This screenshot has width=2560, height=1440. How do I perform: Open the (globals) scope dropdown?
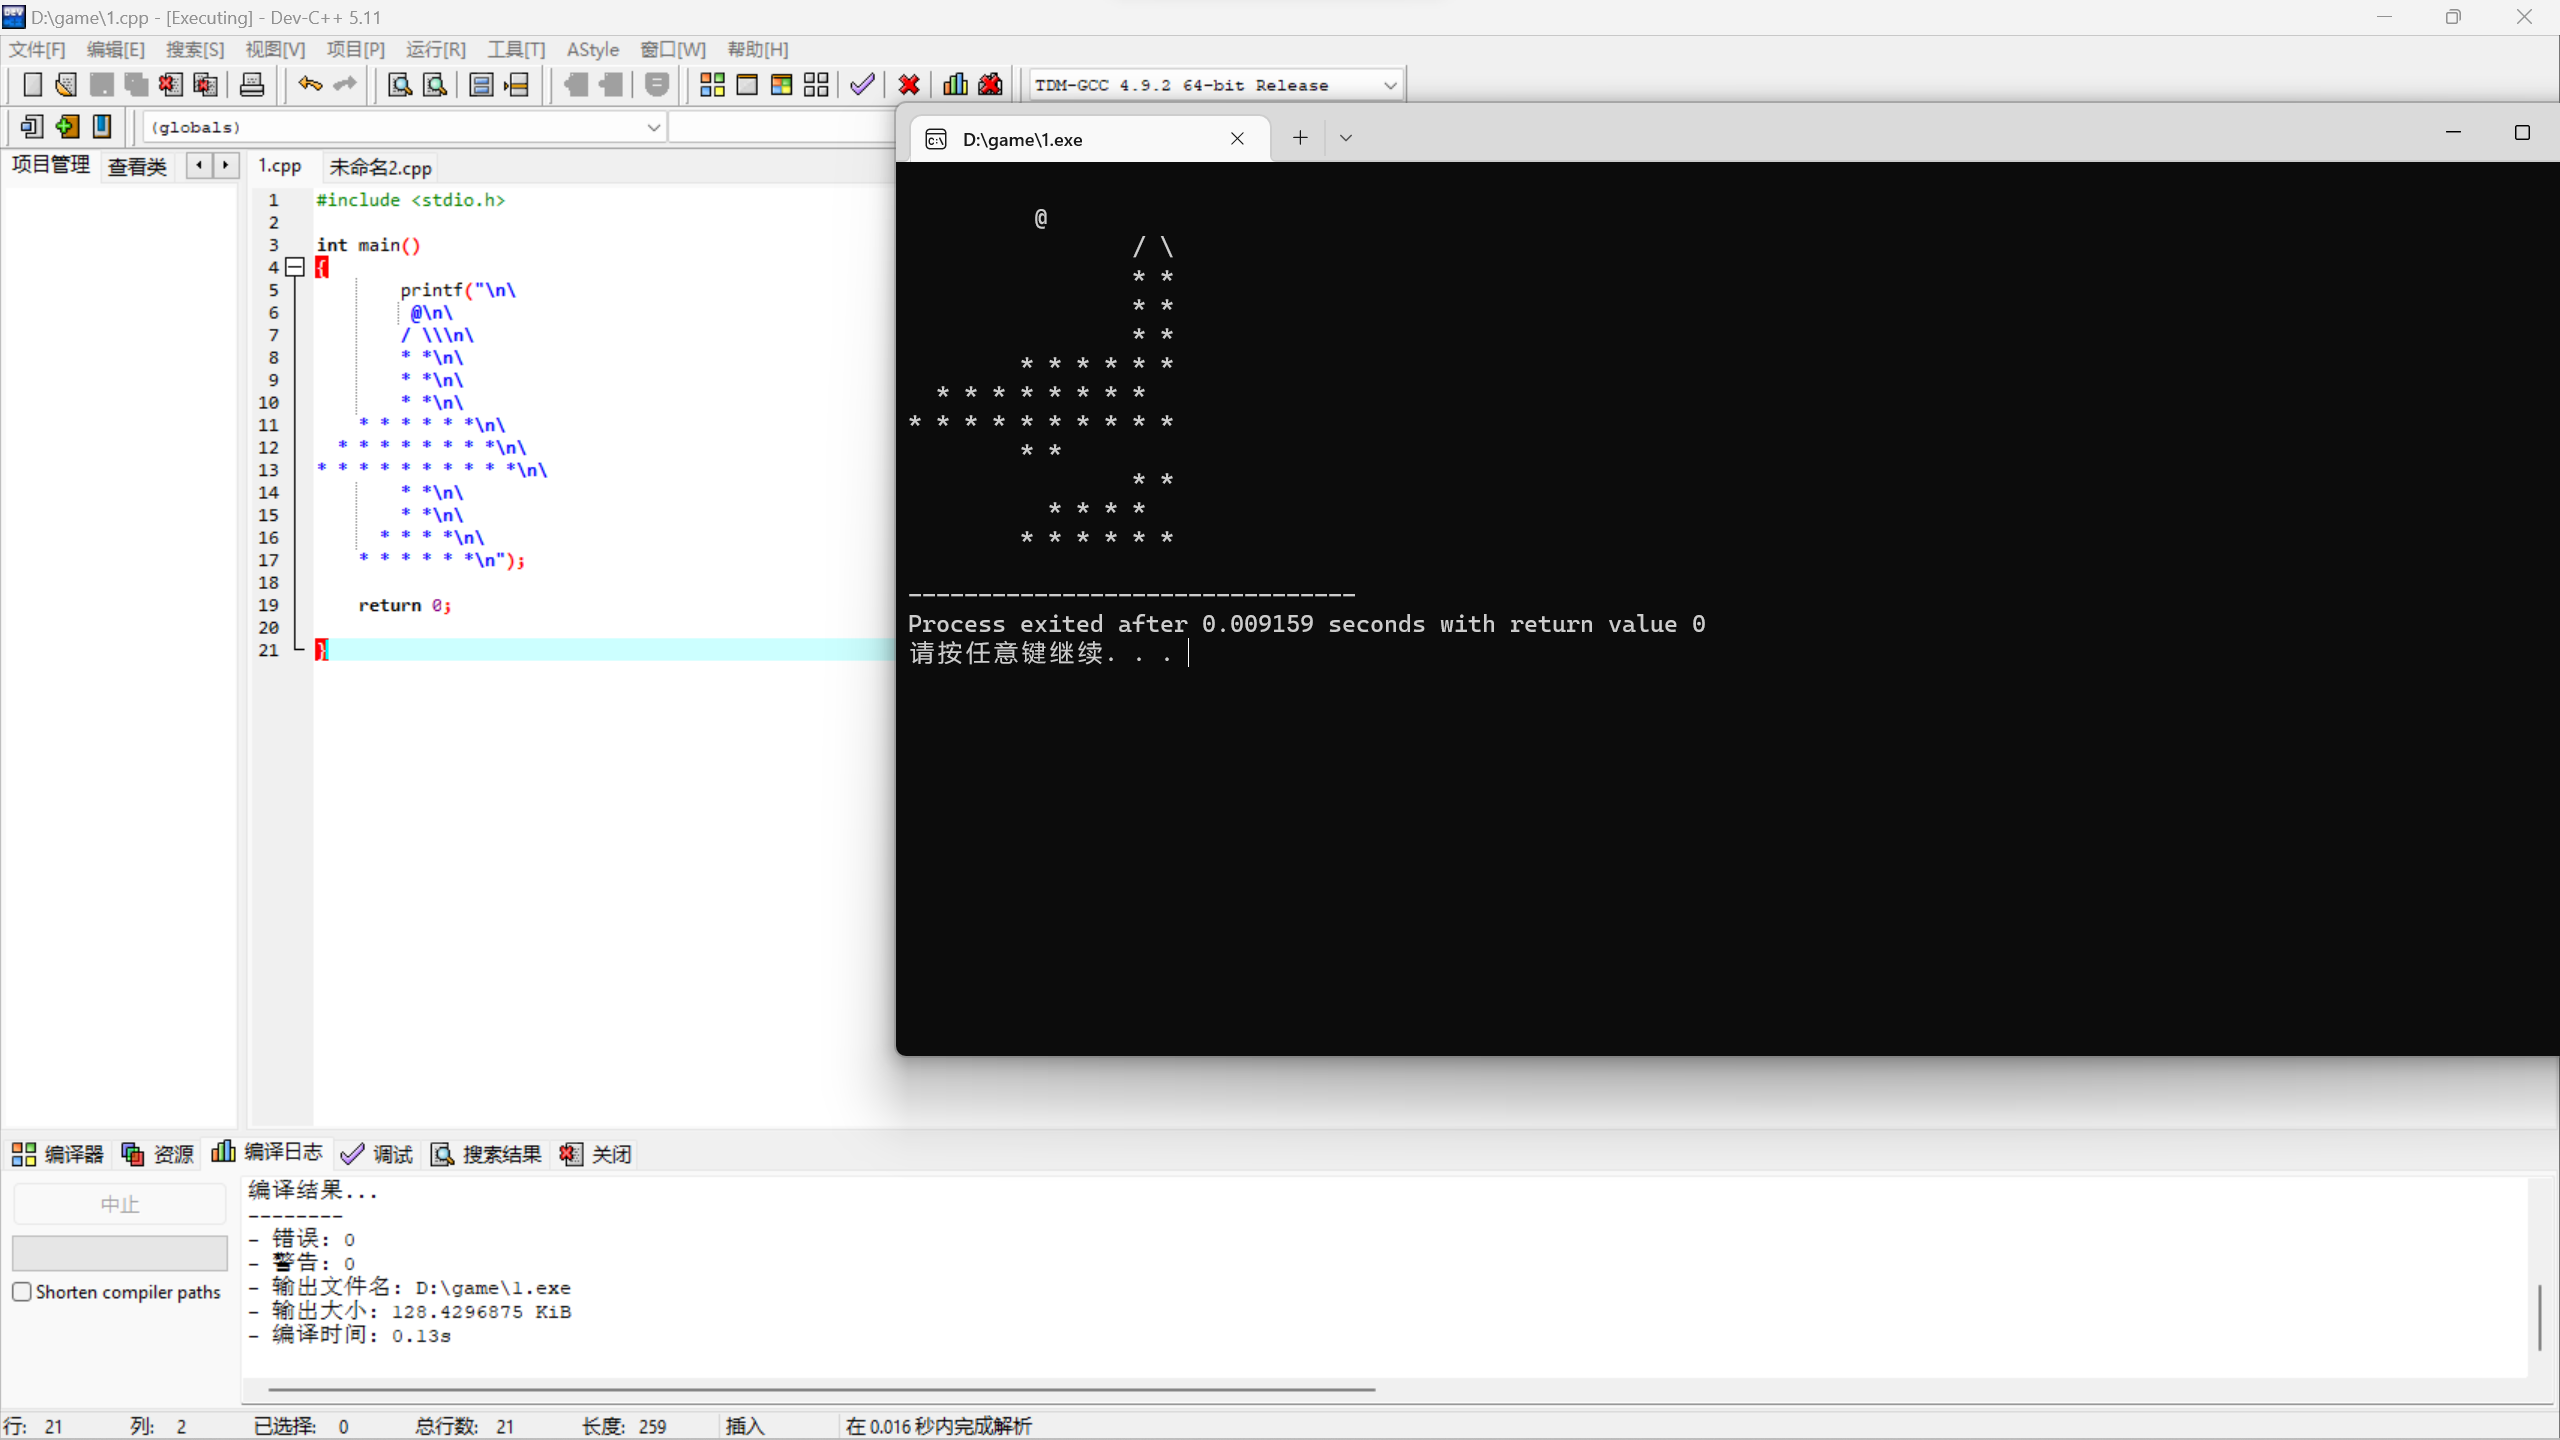[653, 127]
